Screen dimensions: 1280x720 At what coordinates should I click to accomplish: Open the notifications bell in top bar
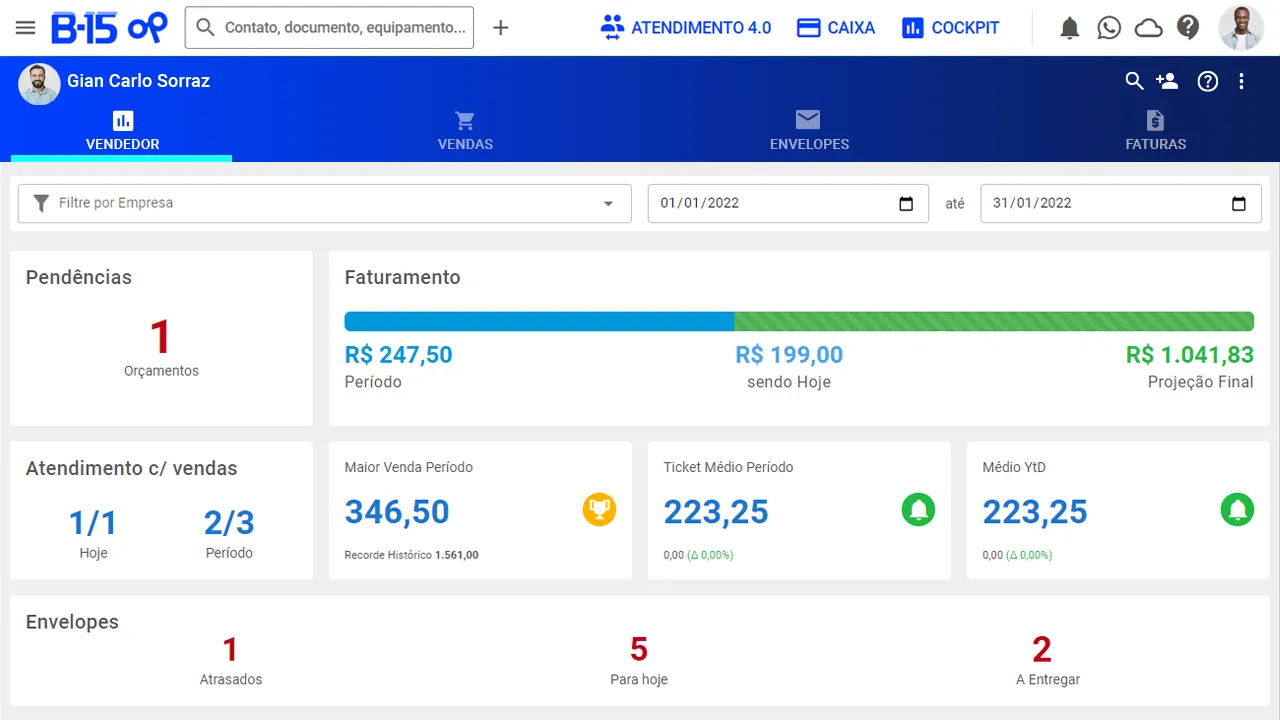tap(1069, 28)
